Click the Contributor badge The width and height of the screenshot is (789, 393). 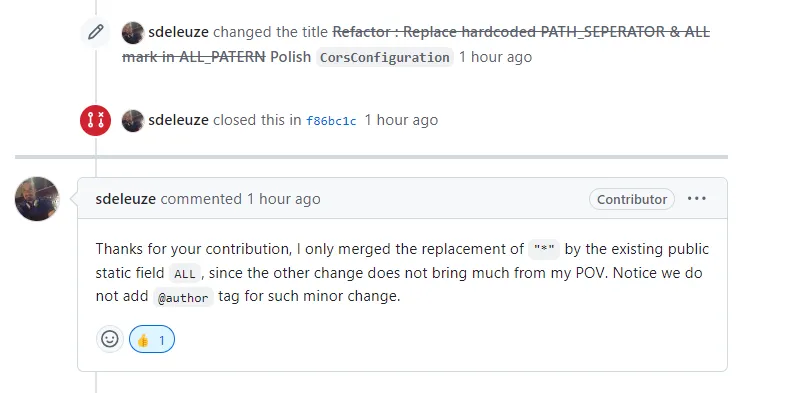pyautogui.click(x=632, y=199)
